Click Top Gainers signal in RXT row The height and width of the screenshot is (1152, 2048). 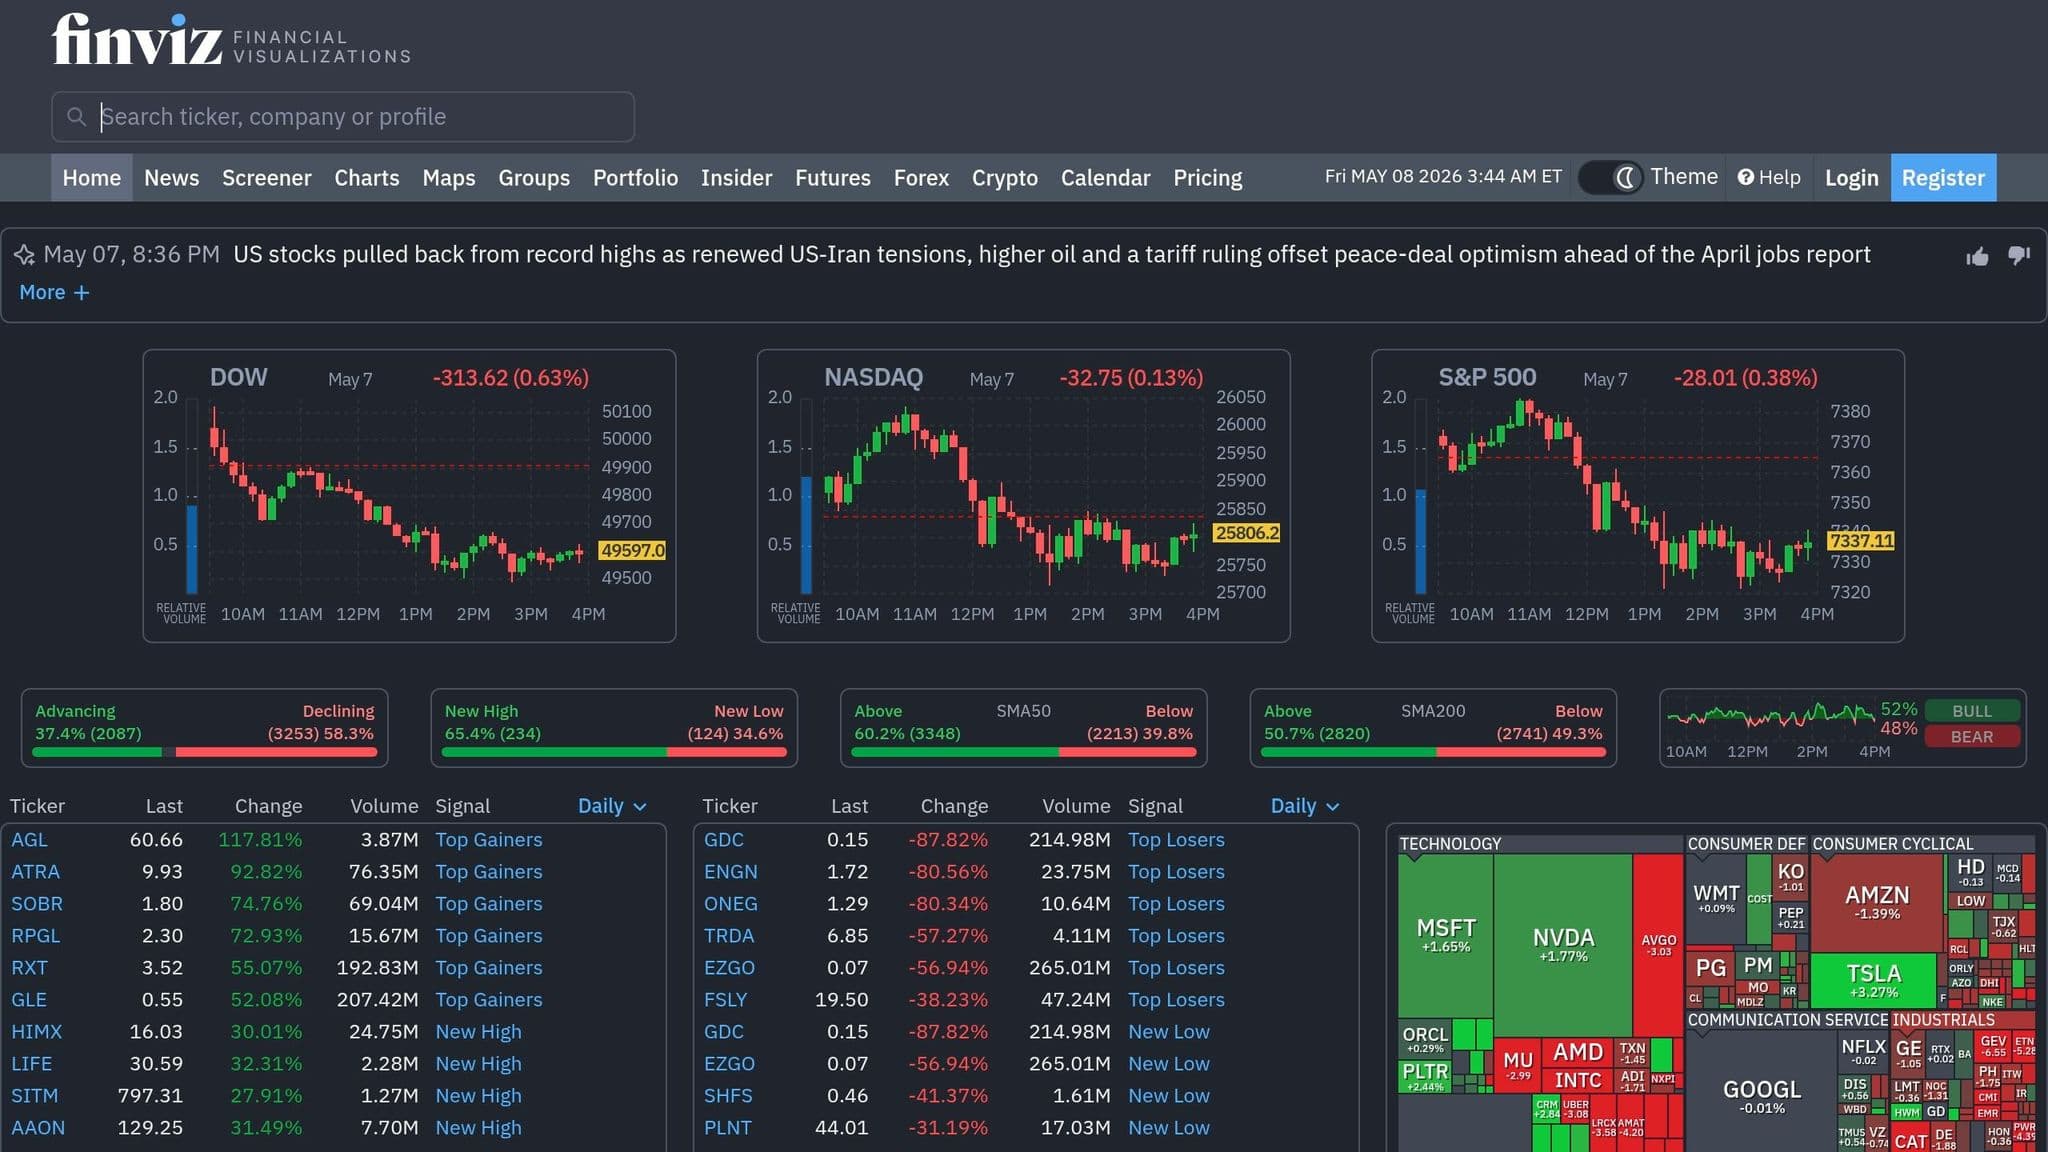pyautogui.click(x=488, y=968)
